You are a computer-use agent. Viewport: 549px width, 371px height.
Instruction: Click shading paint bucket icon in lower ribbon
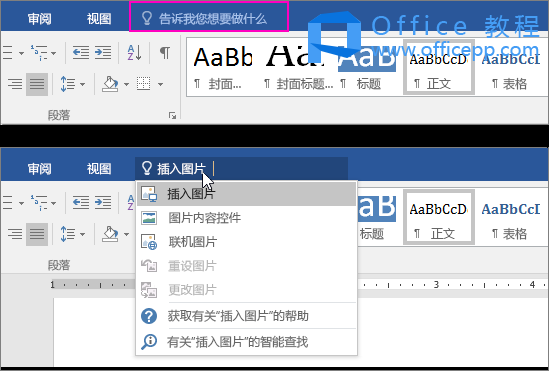(x=110, y=234)
